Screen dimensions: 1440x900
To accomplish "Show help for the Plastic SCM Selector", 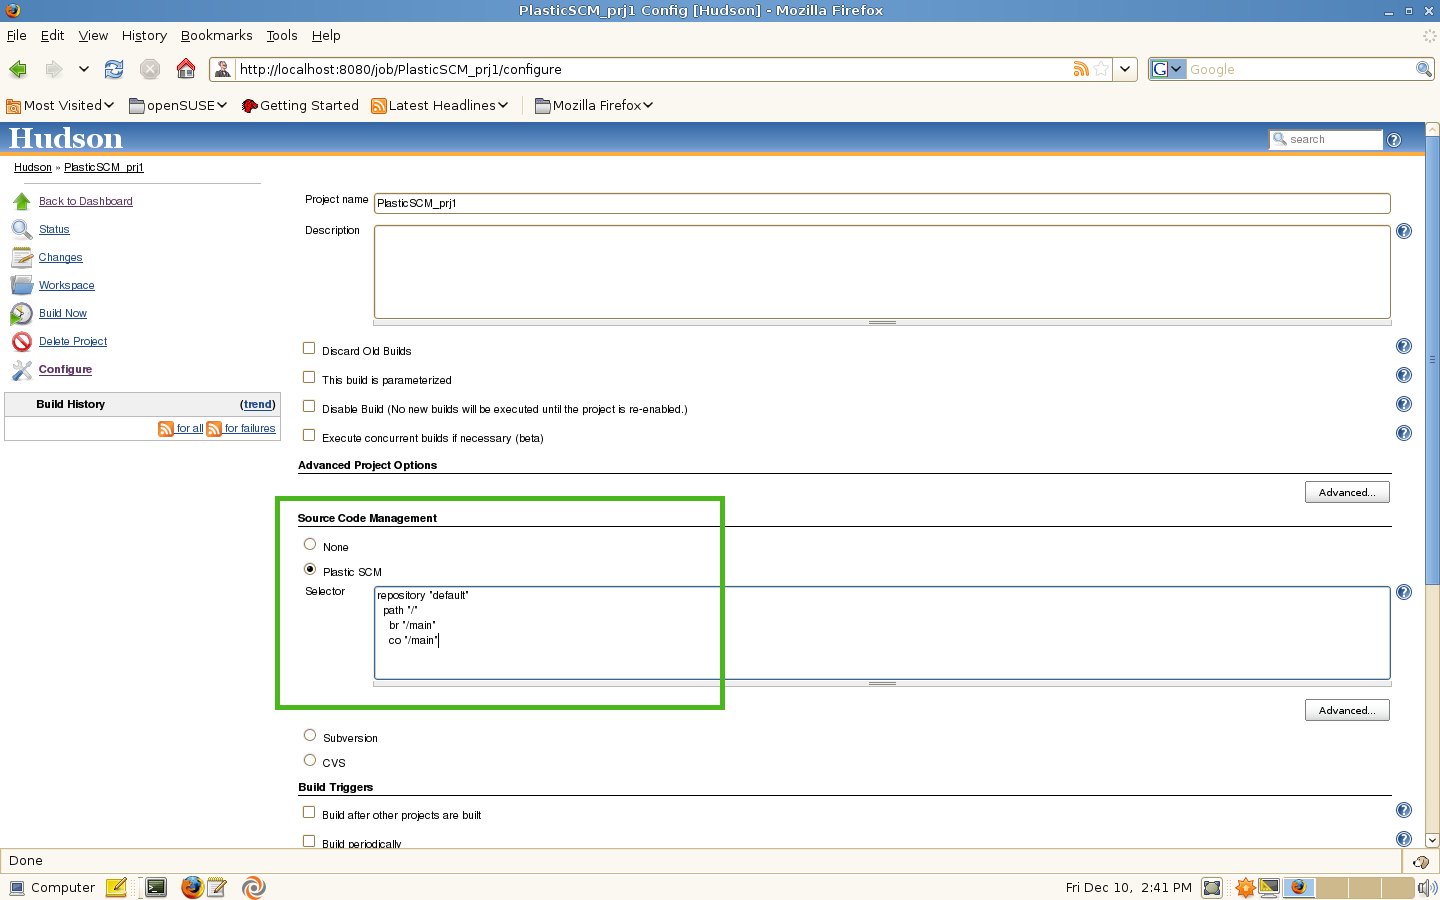I will click(1404, 592).
